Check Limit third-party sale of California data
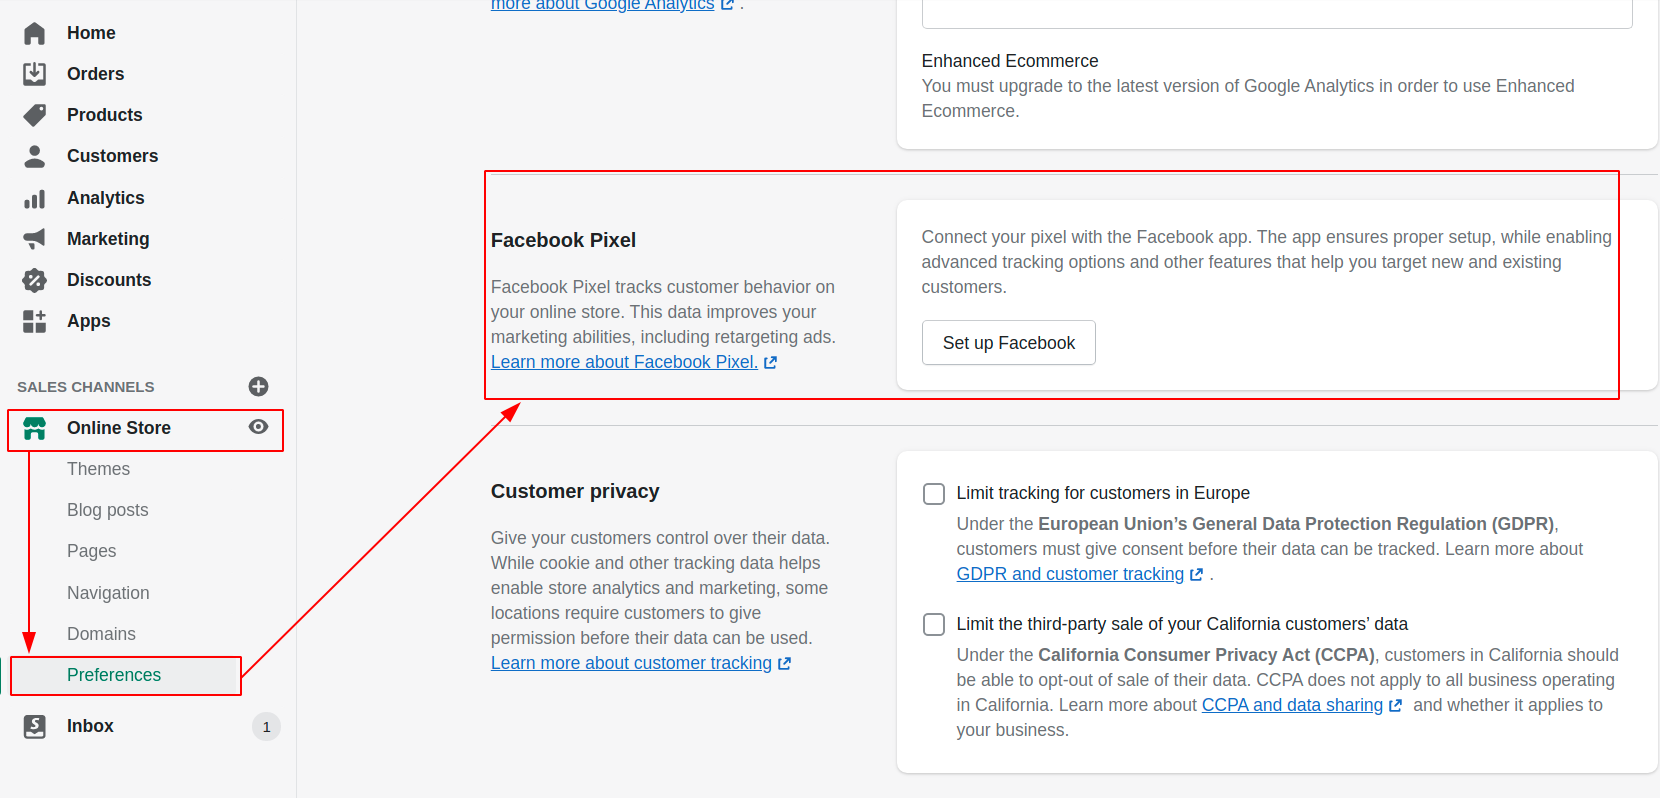This screenshot has height=798, width=1660. pyautogui.click(x=934, y=625)
